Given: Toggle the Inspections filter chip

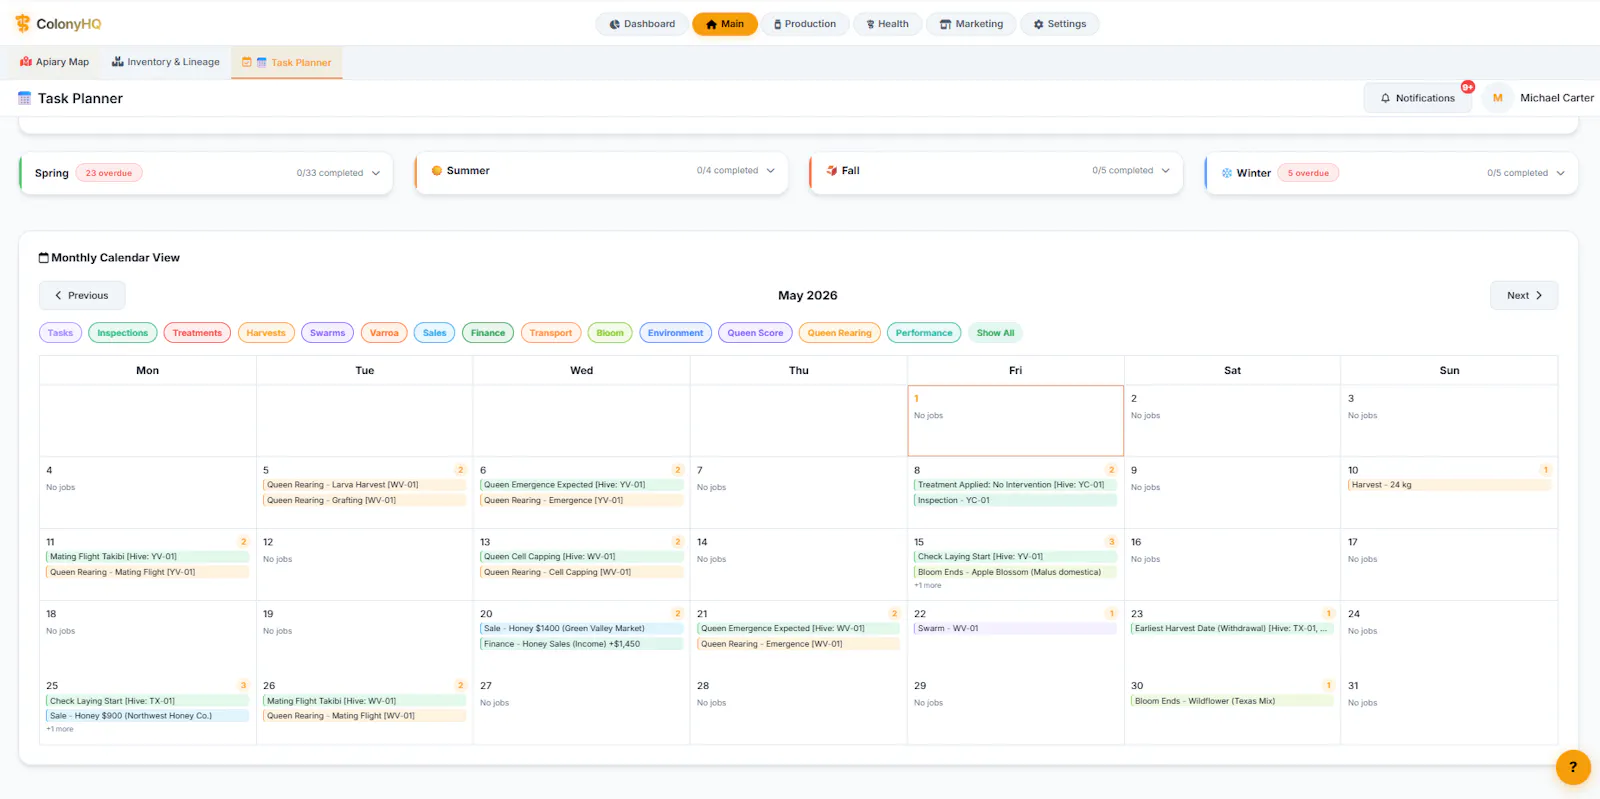Looking at the screenshot, I should [x=122, y=333].
